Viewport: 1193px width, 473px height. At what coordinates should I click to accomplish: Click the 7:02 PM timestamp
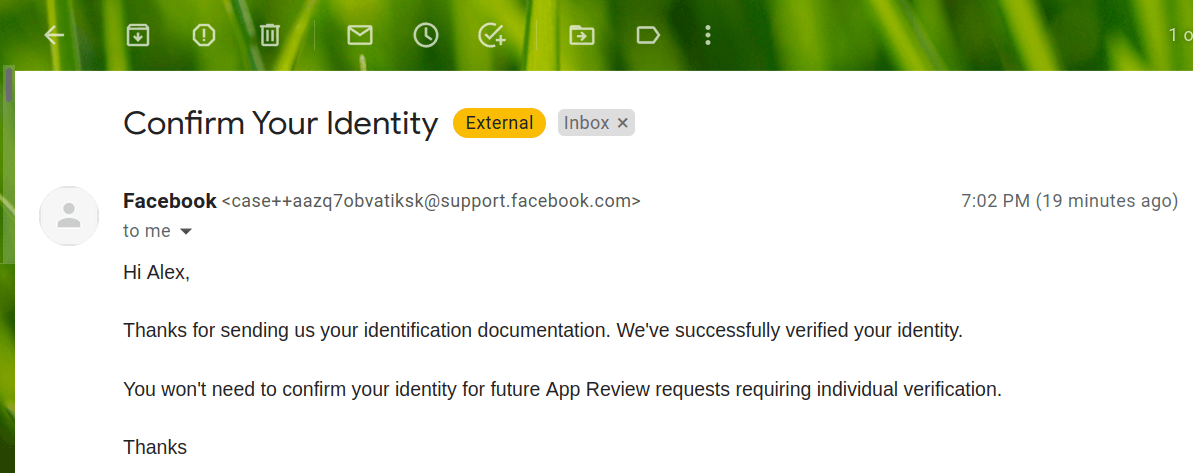click(x=1069, y=202)
